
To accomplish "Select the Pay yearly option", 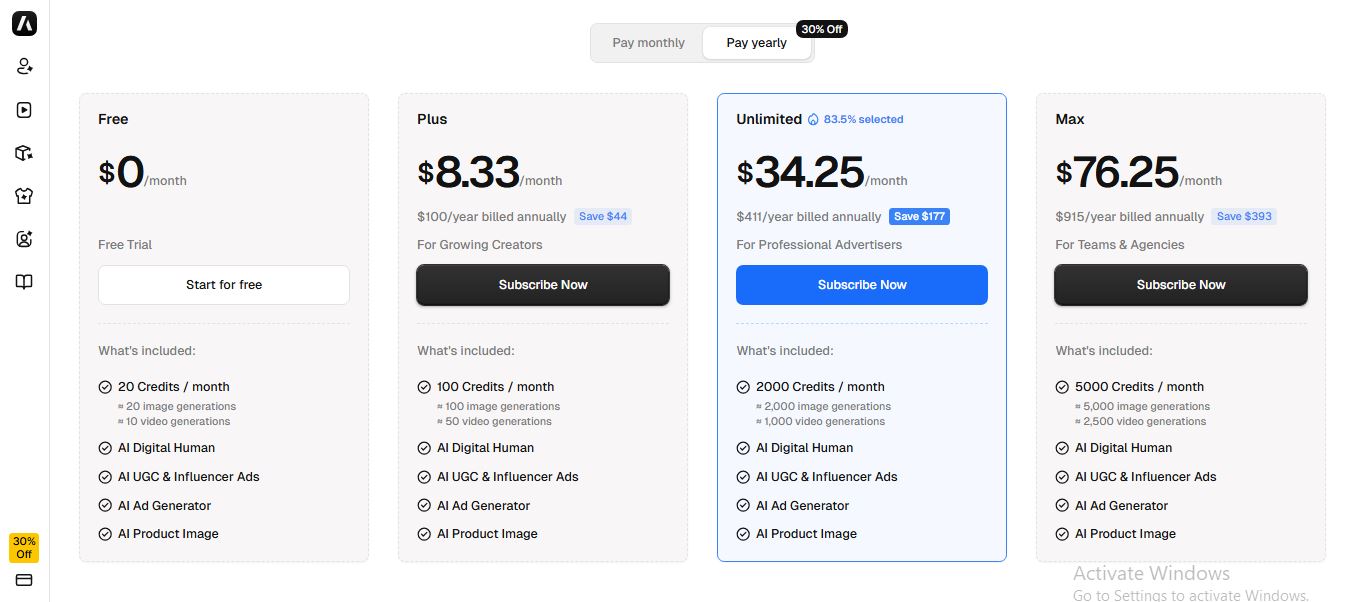I will [x=756, y=43].
